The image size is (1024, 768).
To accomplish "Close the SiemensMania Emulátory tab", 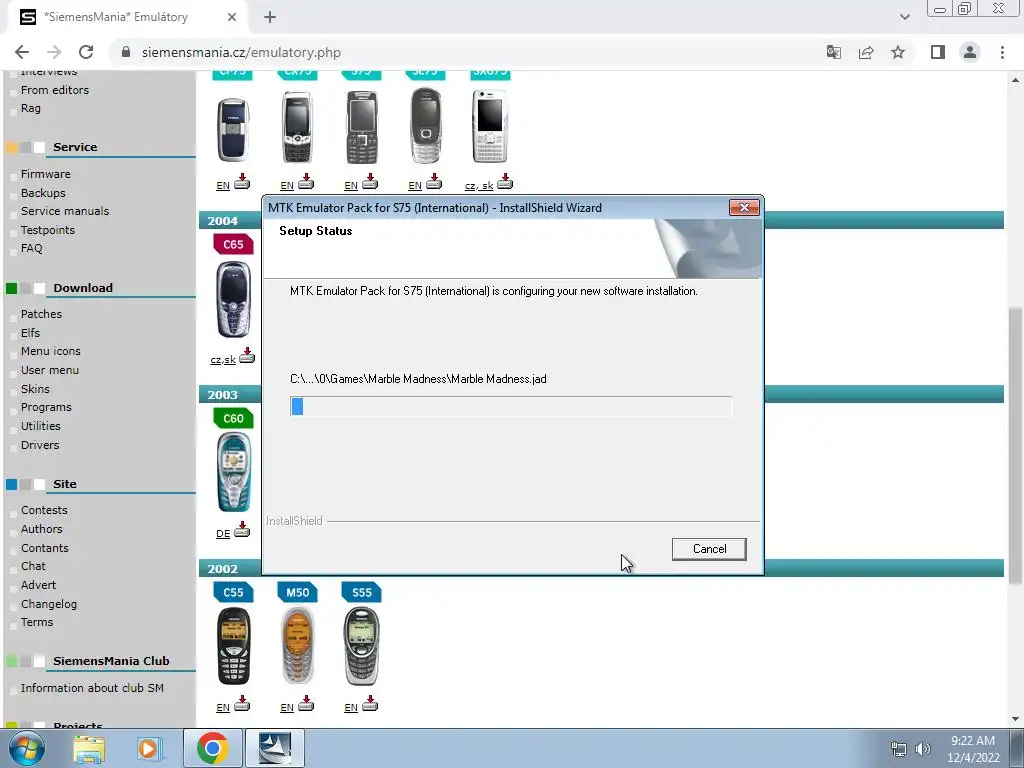I will (232, 17).
